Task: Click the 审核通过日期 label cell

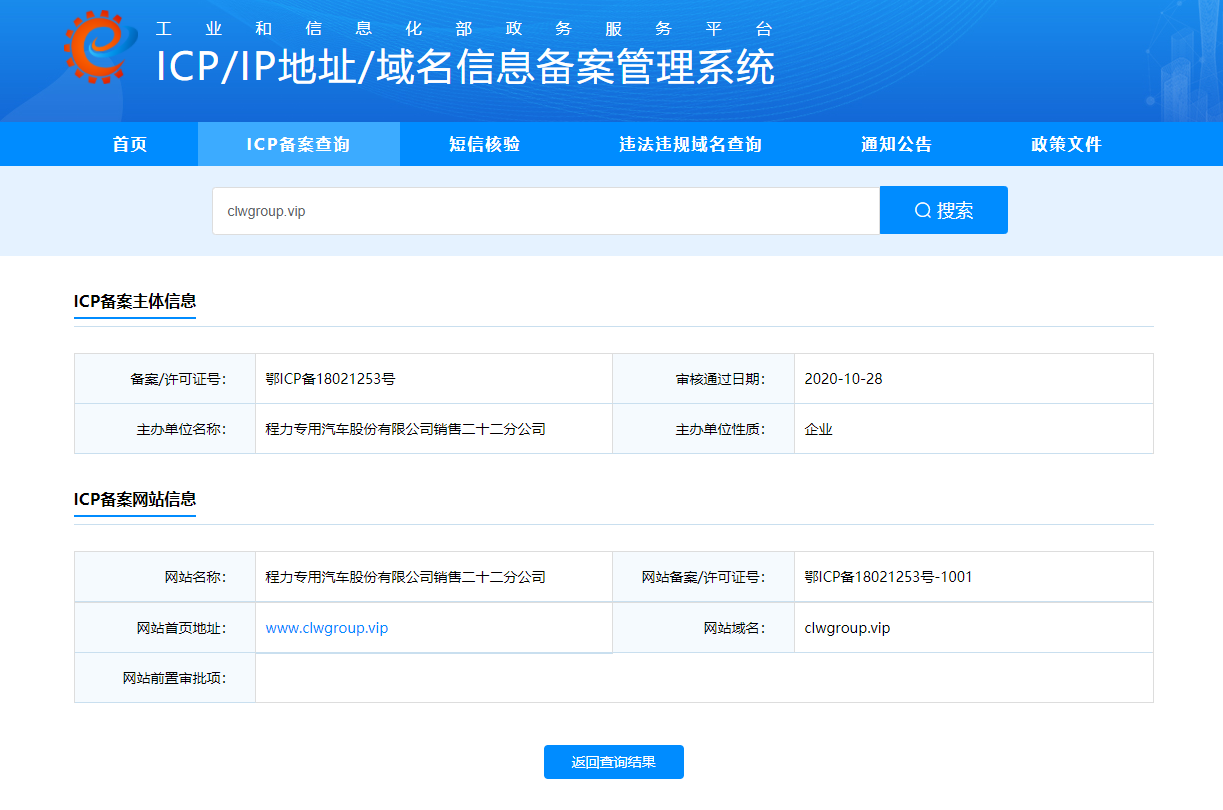Action: (704, 379)
